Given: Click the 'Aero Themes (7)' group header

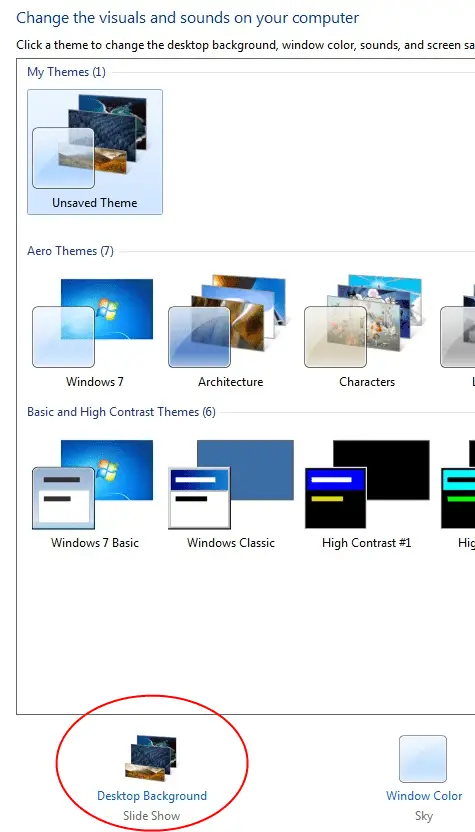Looking at the screenshot, I should pyautogui.click(x=70, y=251).
